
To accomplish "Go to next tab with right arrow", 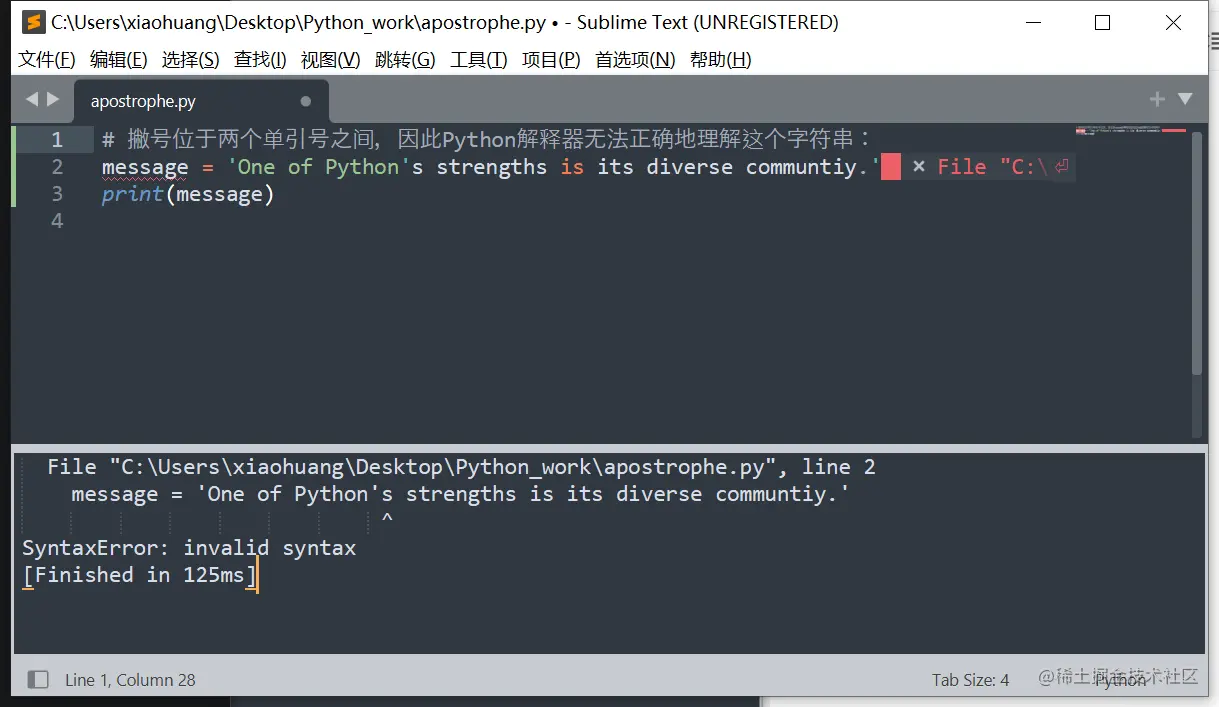I will [53, 99].
